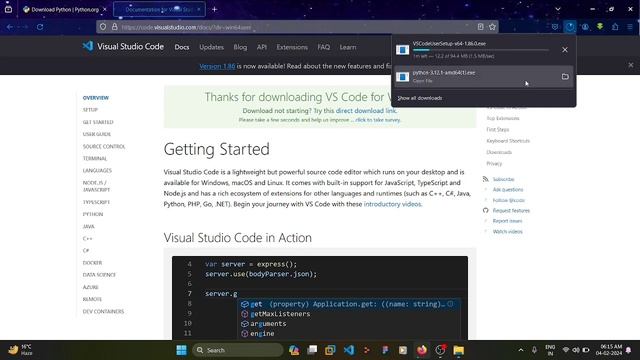
Task: Click the site security lock icon
Action: point(115,27)
